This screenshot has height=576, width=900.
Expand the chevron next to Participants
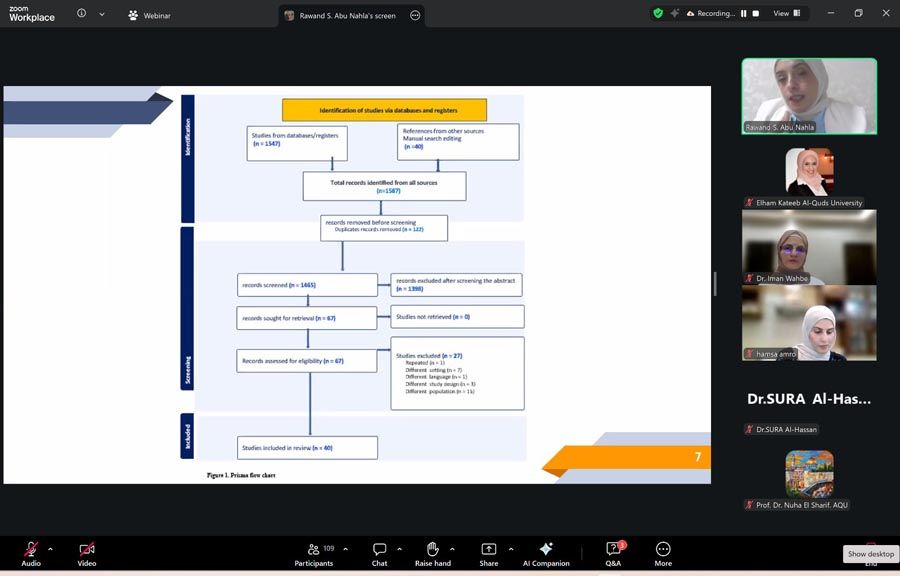[x=346, y=549]
